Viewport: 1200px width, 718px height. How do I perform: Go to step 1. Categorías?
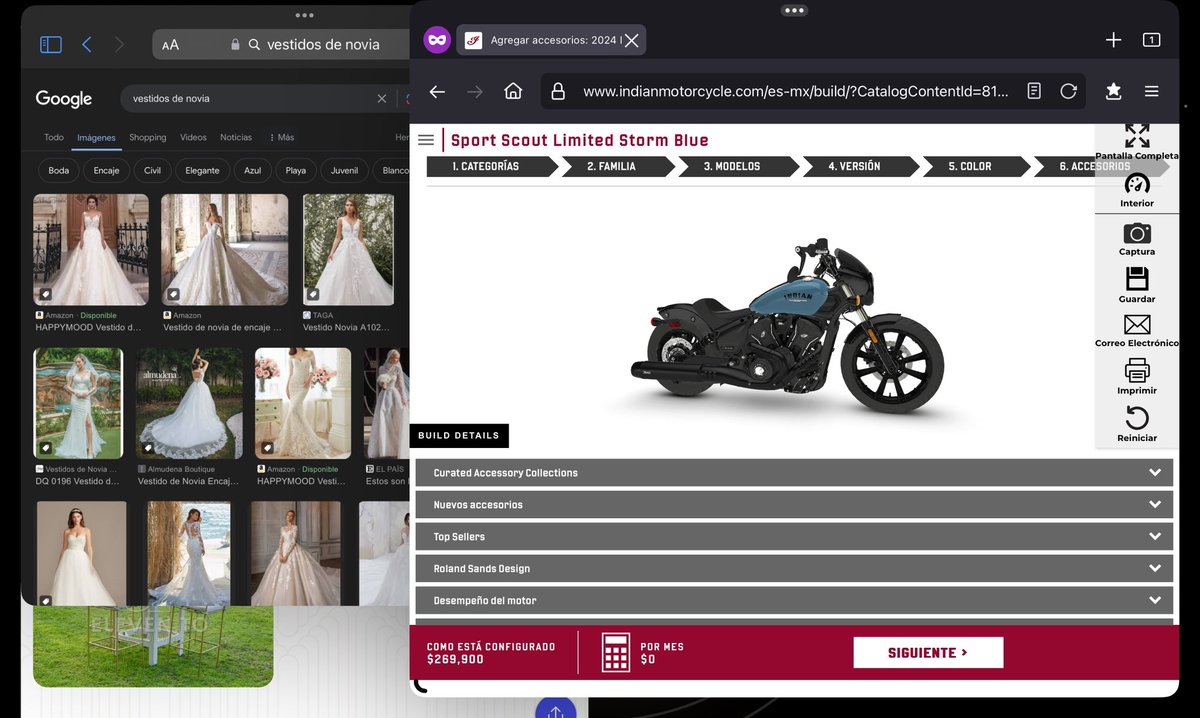pyautogui.click(x=491, y=166)
